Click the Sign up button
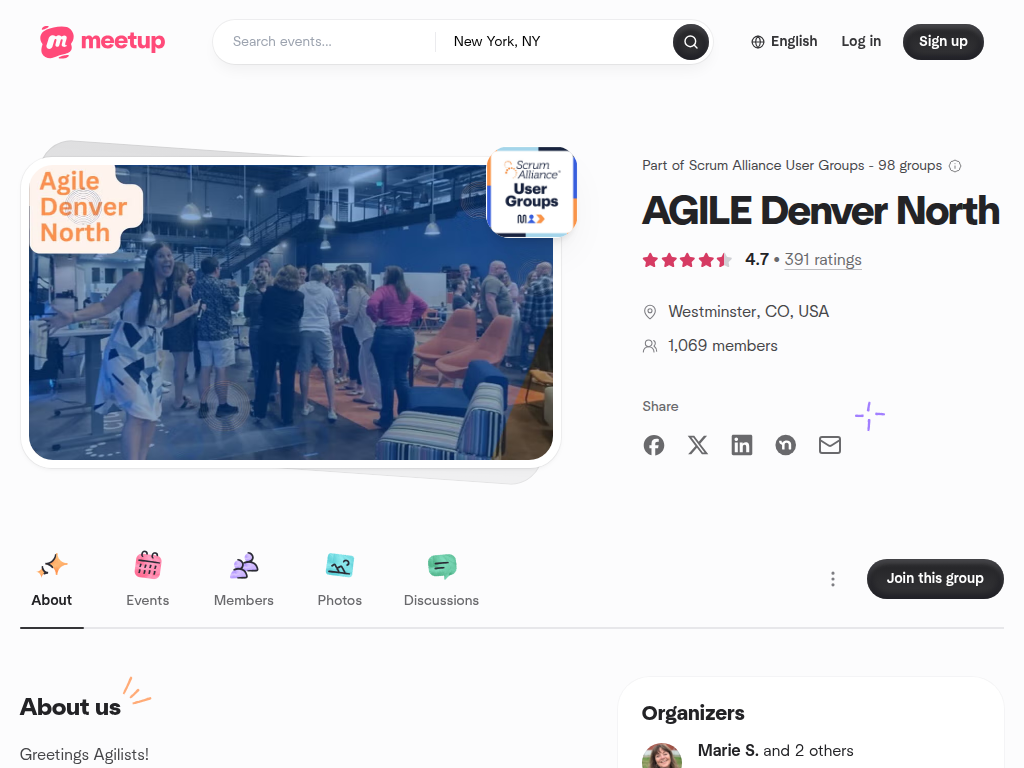 pos(943,42)
